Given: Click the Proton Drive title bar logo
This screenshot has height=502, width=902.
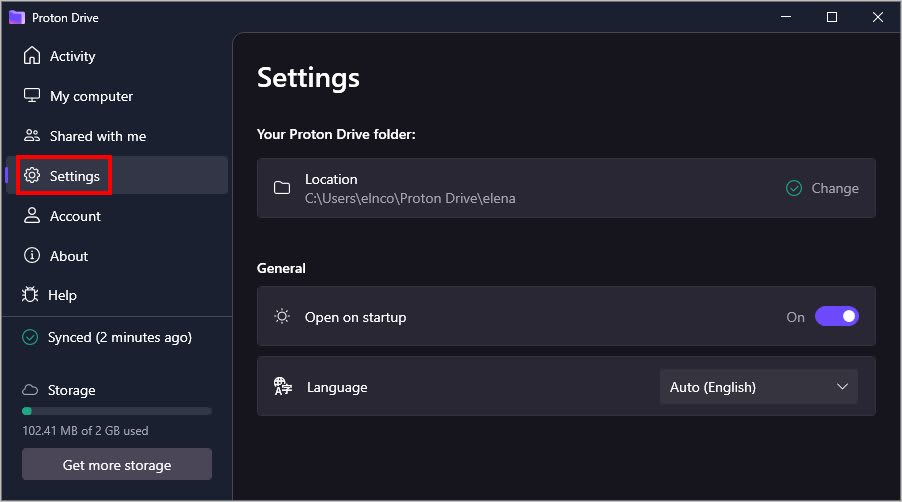Looking at the screenshot, I should click(17, 17).
